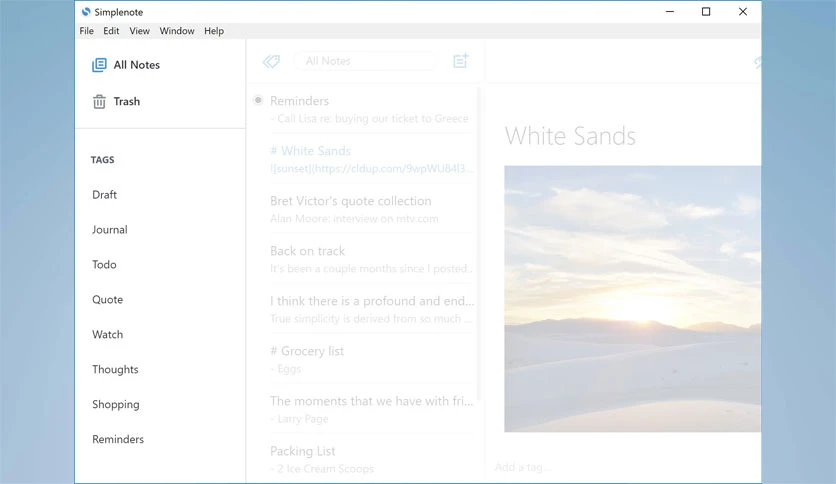Screen dimensions: 836x484
Task: Open All Notes in sidebar
Action: click(x=126, y=65)
